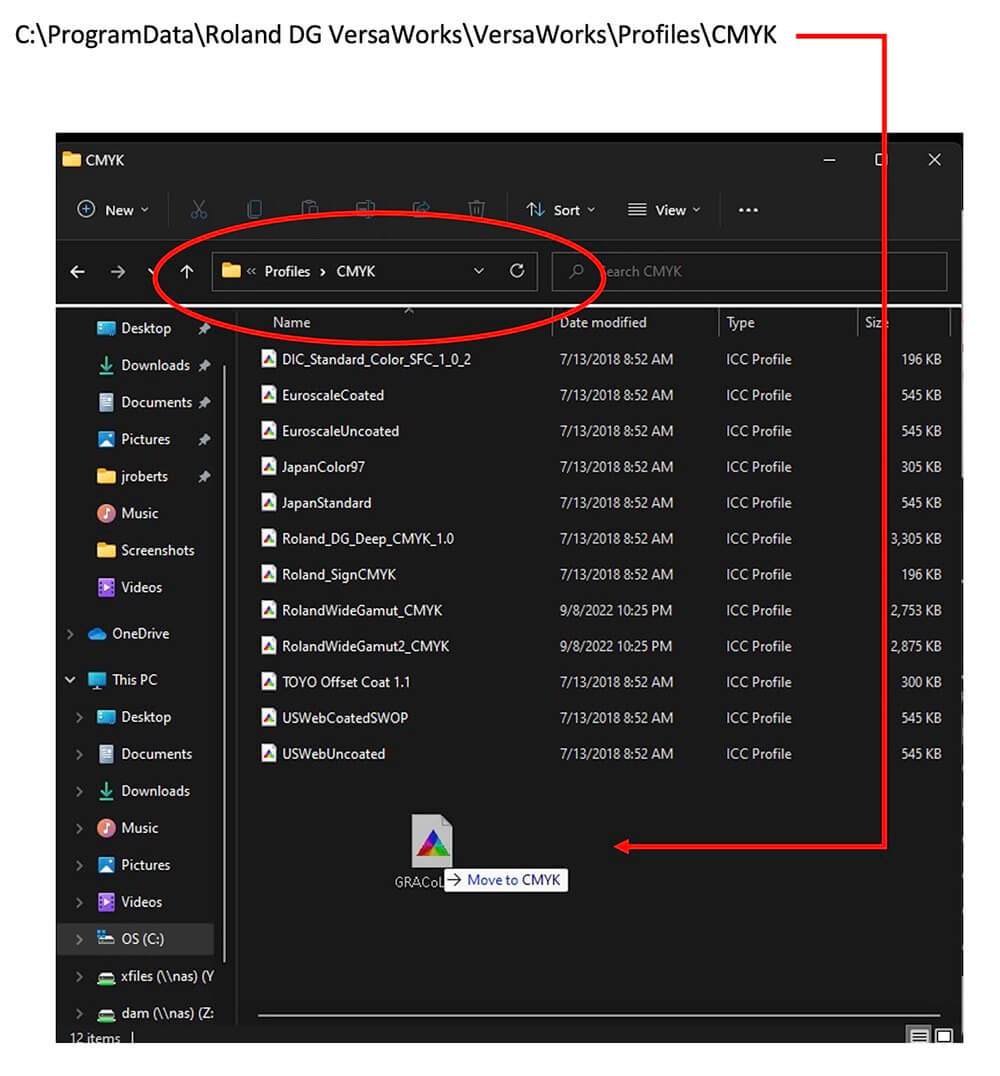
Task: Go forward with the right arrow
Action: [x=117, y=272]
